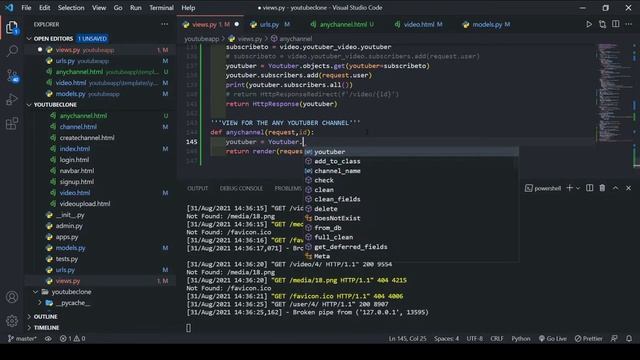This screenshot has width=640, height=360.
Task: Switch to the Debug Console panel tab
Action: [241, 188]
